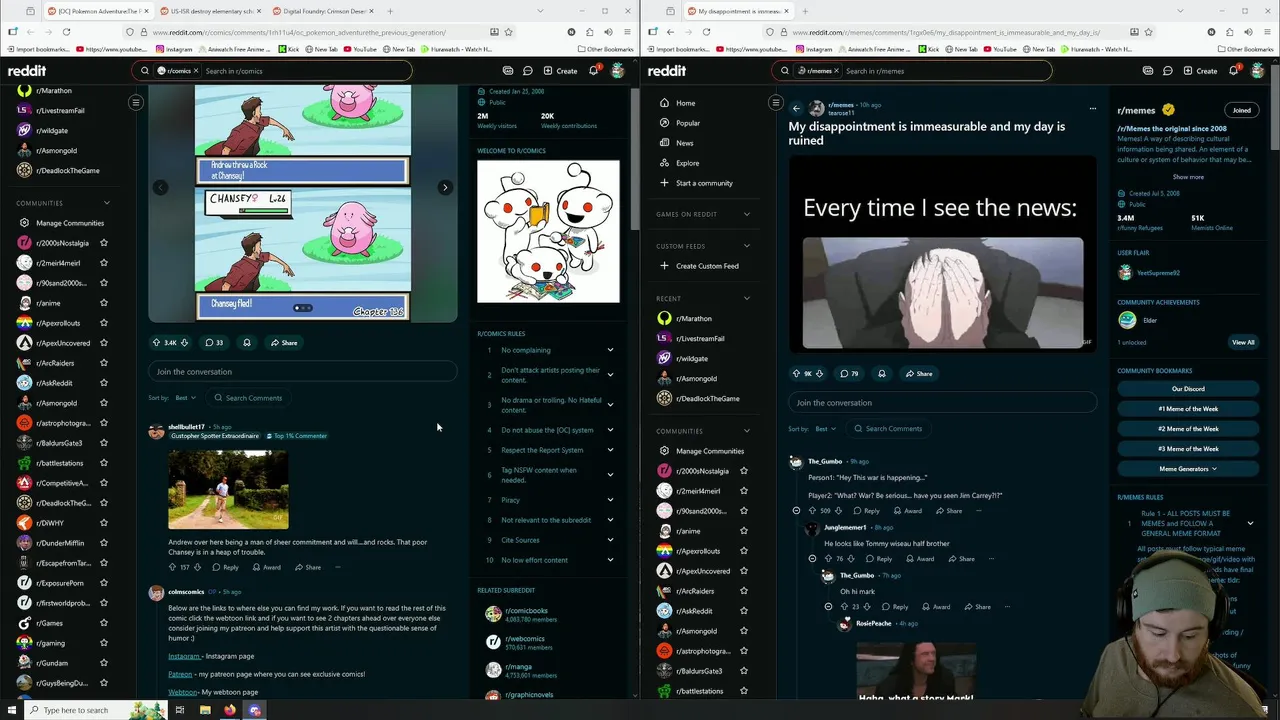This screenshot has height=720, width=1280.
Task: Downvote the r/comics Pokemon post
Action: tap(184, 343)
